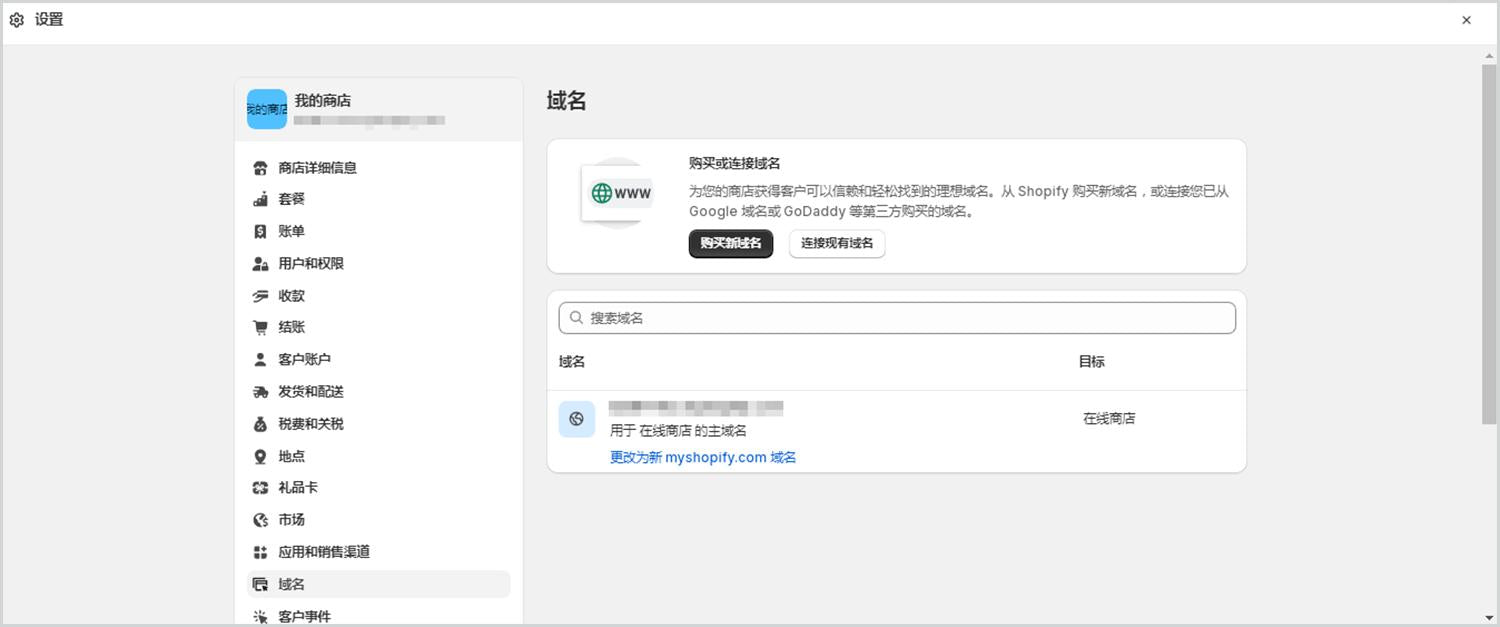Click the 应用和销售渠道 apps icon
This screenshot has height=627, width=1500.
click(x=260, y=551)
